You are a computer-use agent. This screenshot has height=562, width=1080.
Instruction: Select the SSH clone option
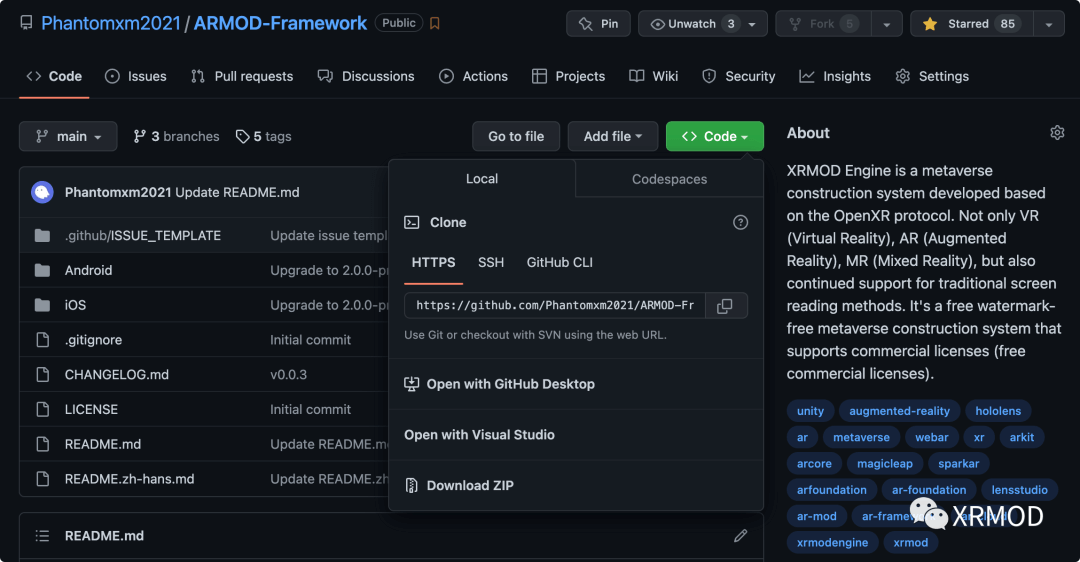coord(491,262)
